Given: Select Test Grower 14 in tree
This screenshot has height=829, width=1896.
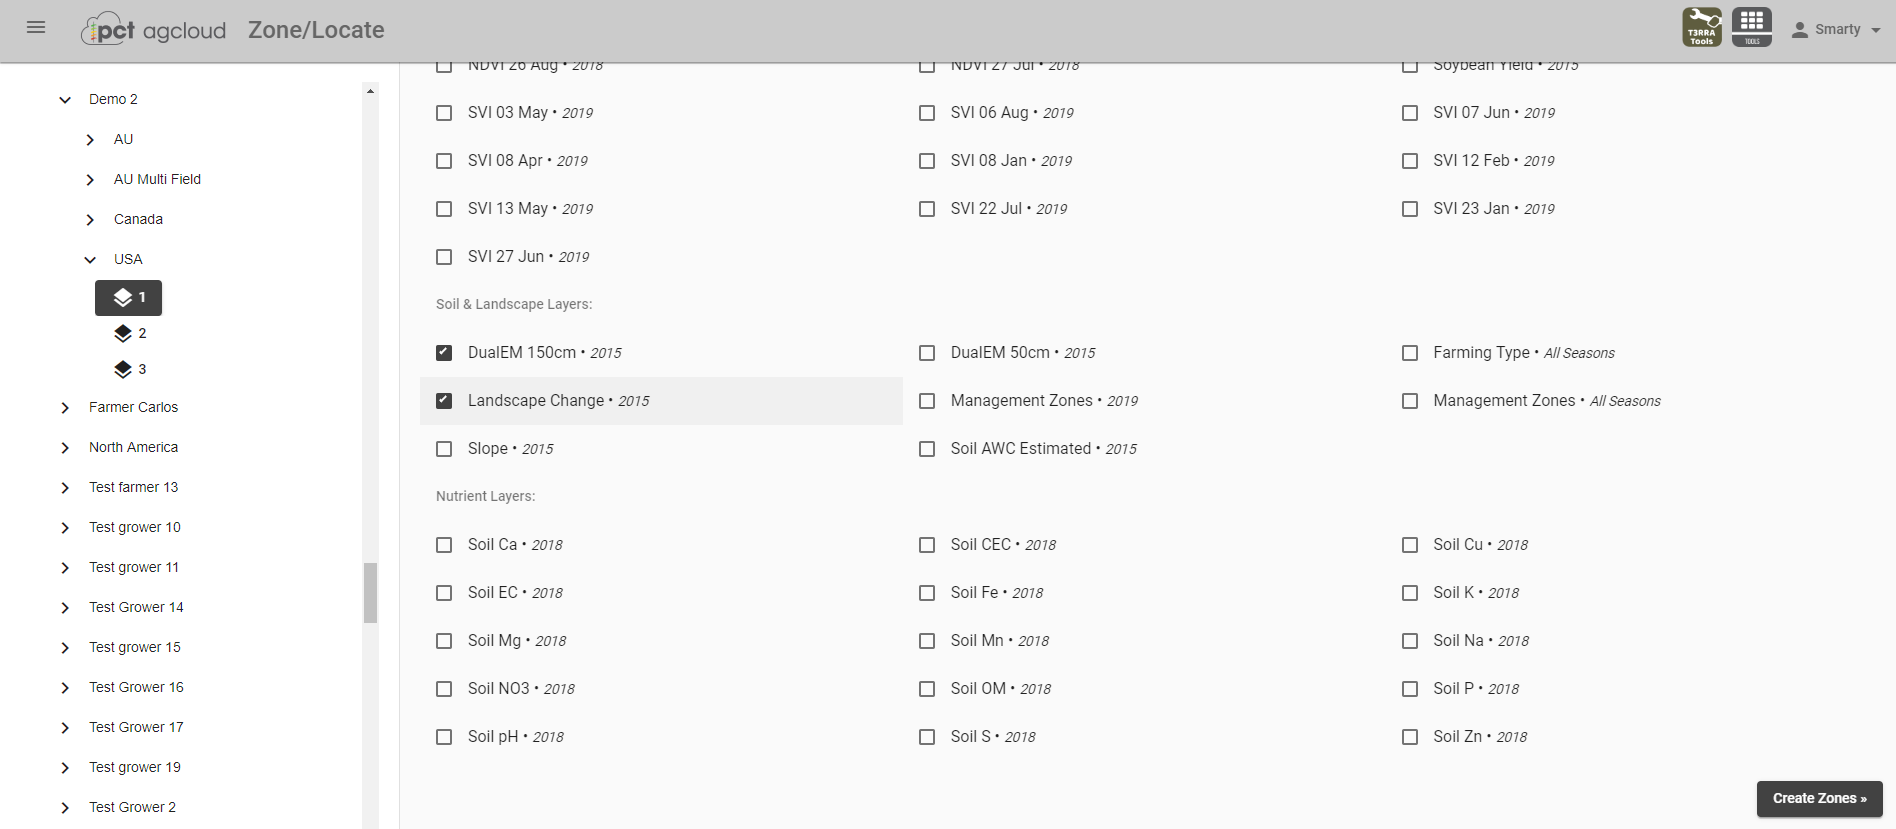Looking at the screenshot, I should (136, 607).
